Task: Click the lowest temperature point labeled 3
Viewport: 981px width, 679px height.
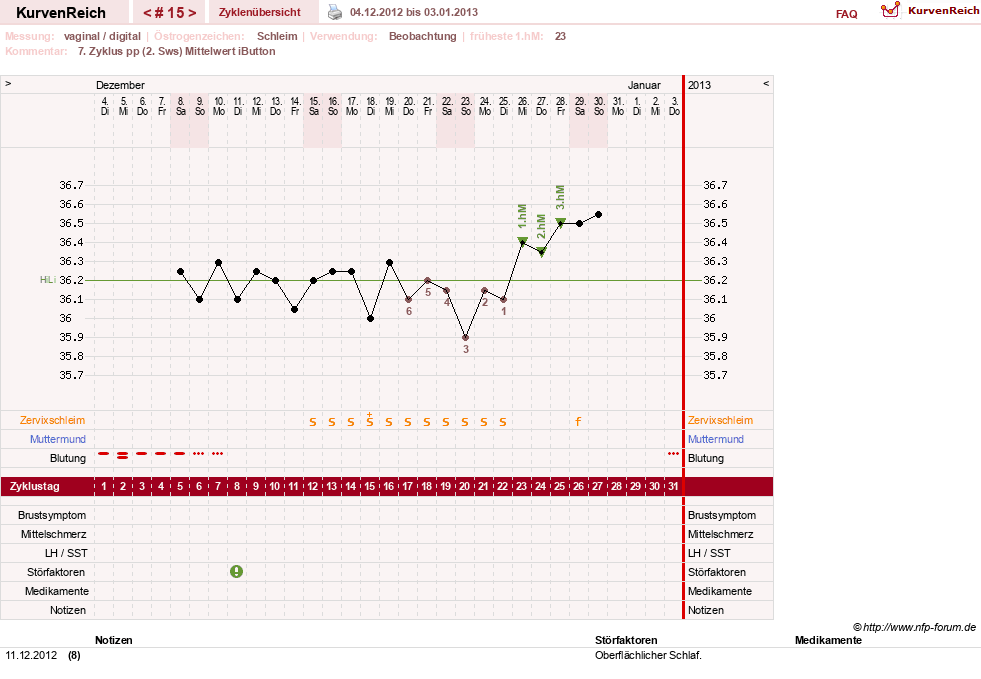Action: point(465,337)
